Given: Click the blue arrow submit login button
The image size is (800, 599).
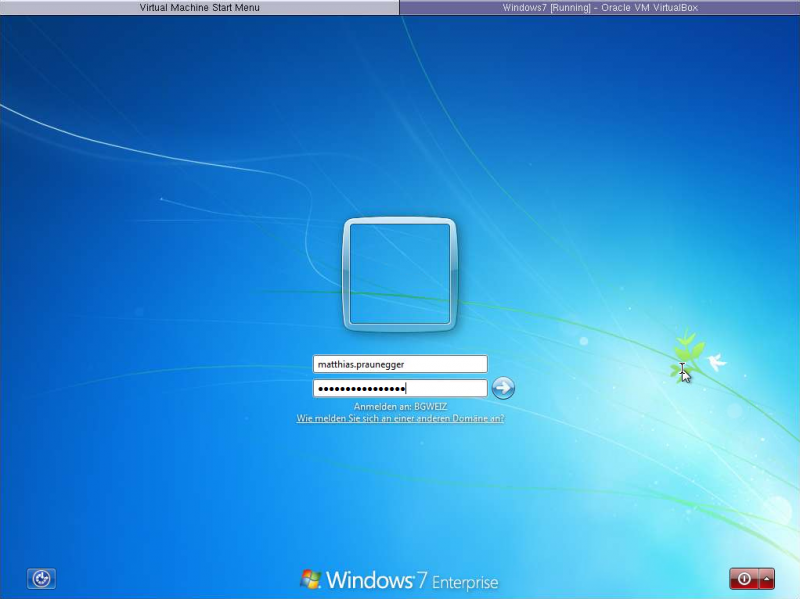Looking at the screenshot, I should [503, 388].
